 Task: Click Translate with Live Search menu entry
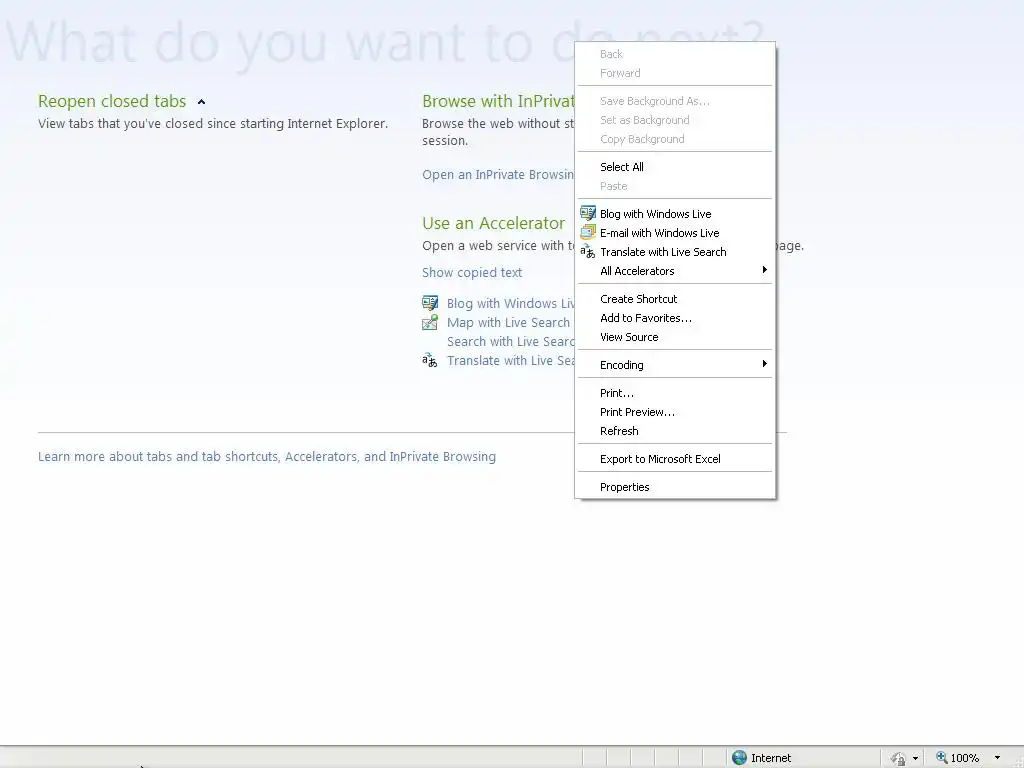pyautogui.click(x=675, y=252)
